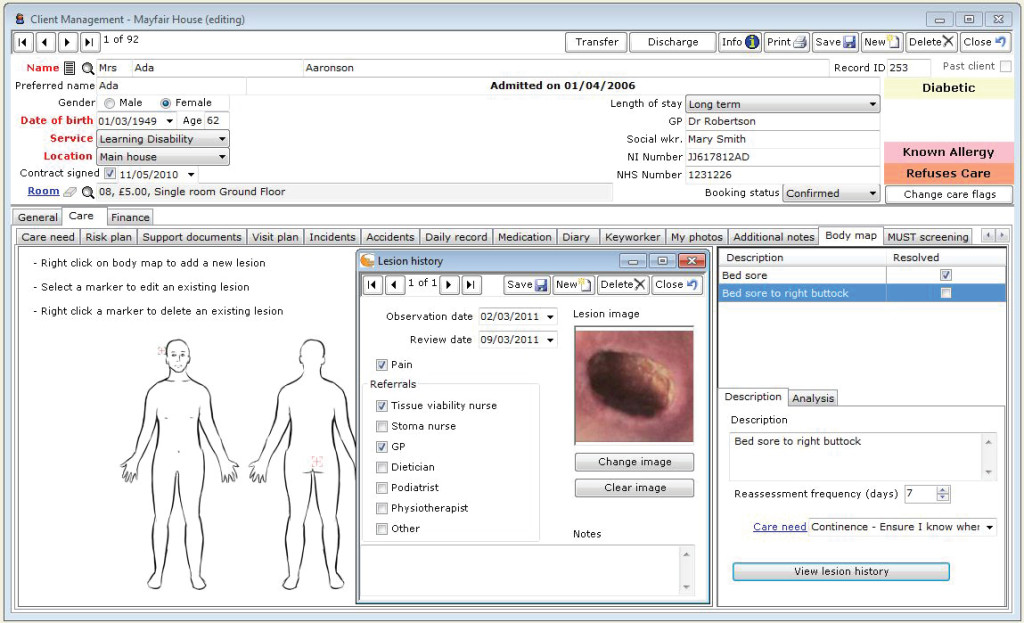Increase the Reassessment frequency days value

[942, 490]
